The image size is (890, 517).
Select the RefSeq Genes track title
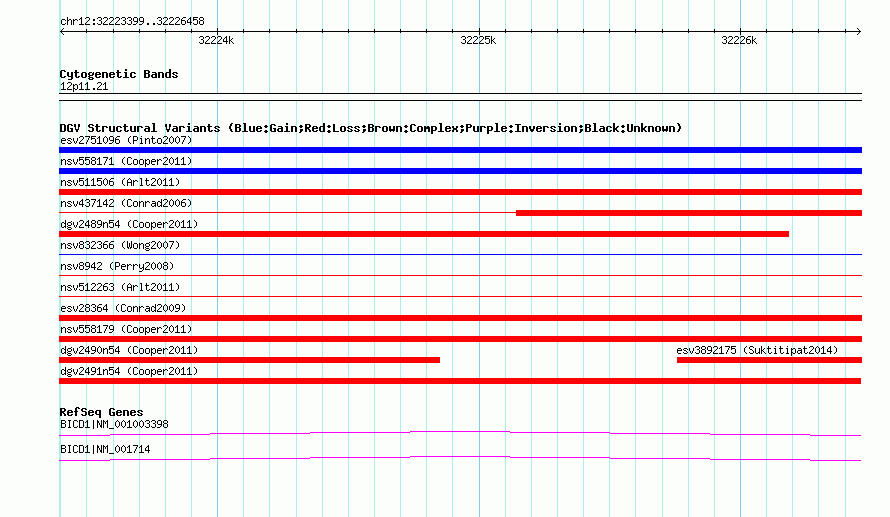coord(102,412)
